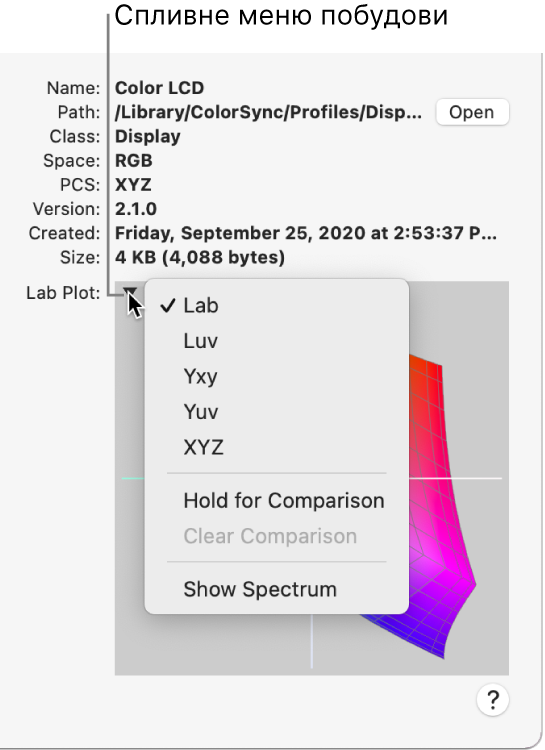Open the profile file with Open button
545x750 pixels.
(x=472, y=112)
